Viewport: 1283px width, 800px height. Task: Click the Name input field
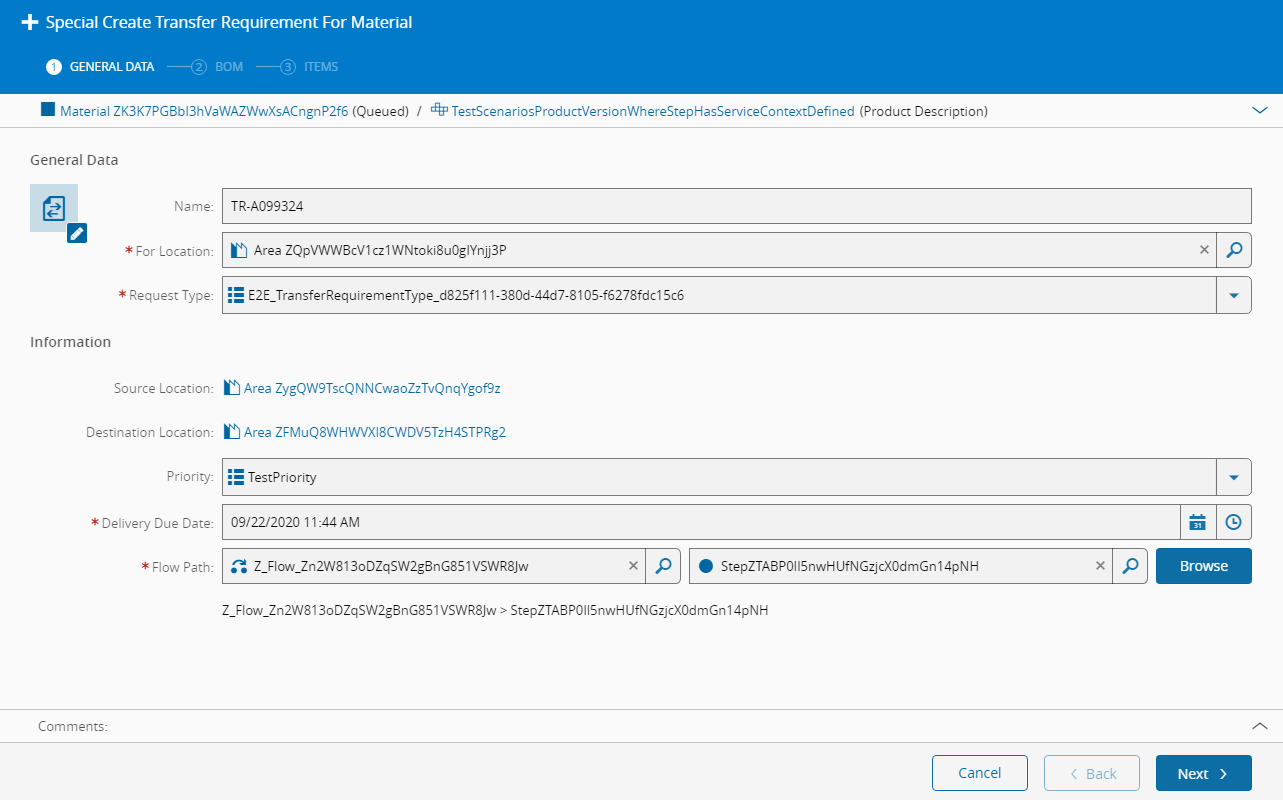(x=736, y=206)
